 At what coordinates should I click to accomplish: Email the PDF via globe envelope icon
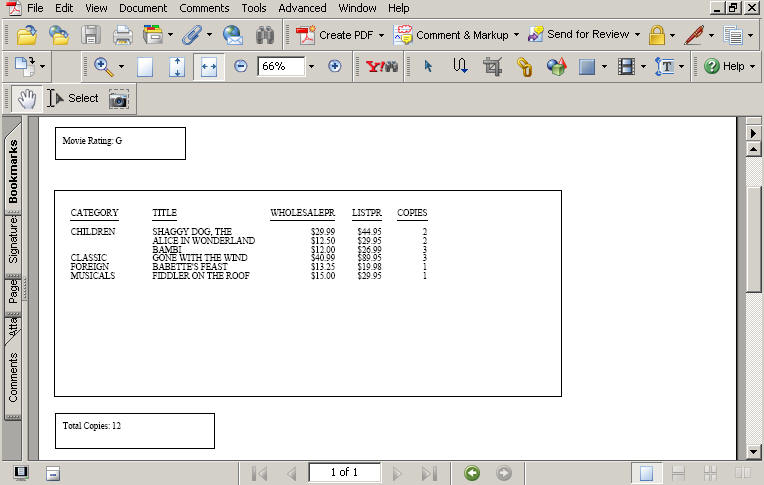coord(233,35)
